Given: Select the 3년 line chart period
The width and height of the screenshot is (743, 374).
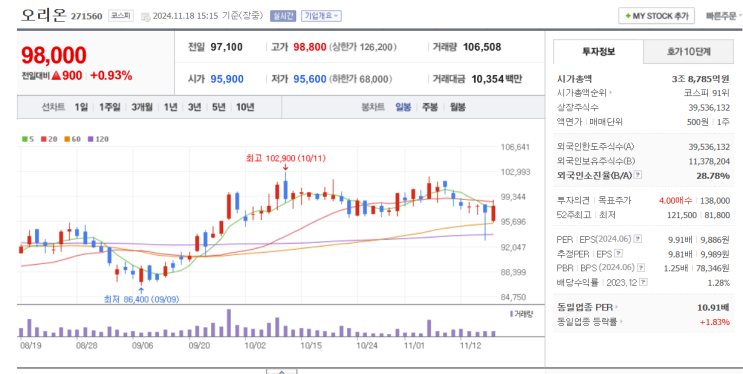Looking at the screenshot, I should tap(194, 107).
